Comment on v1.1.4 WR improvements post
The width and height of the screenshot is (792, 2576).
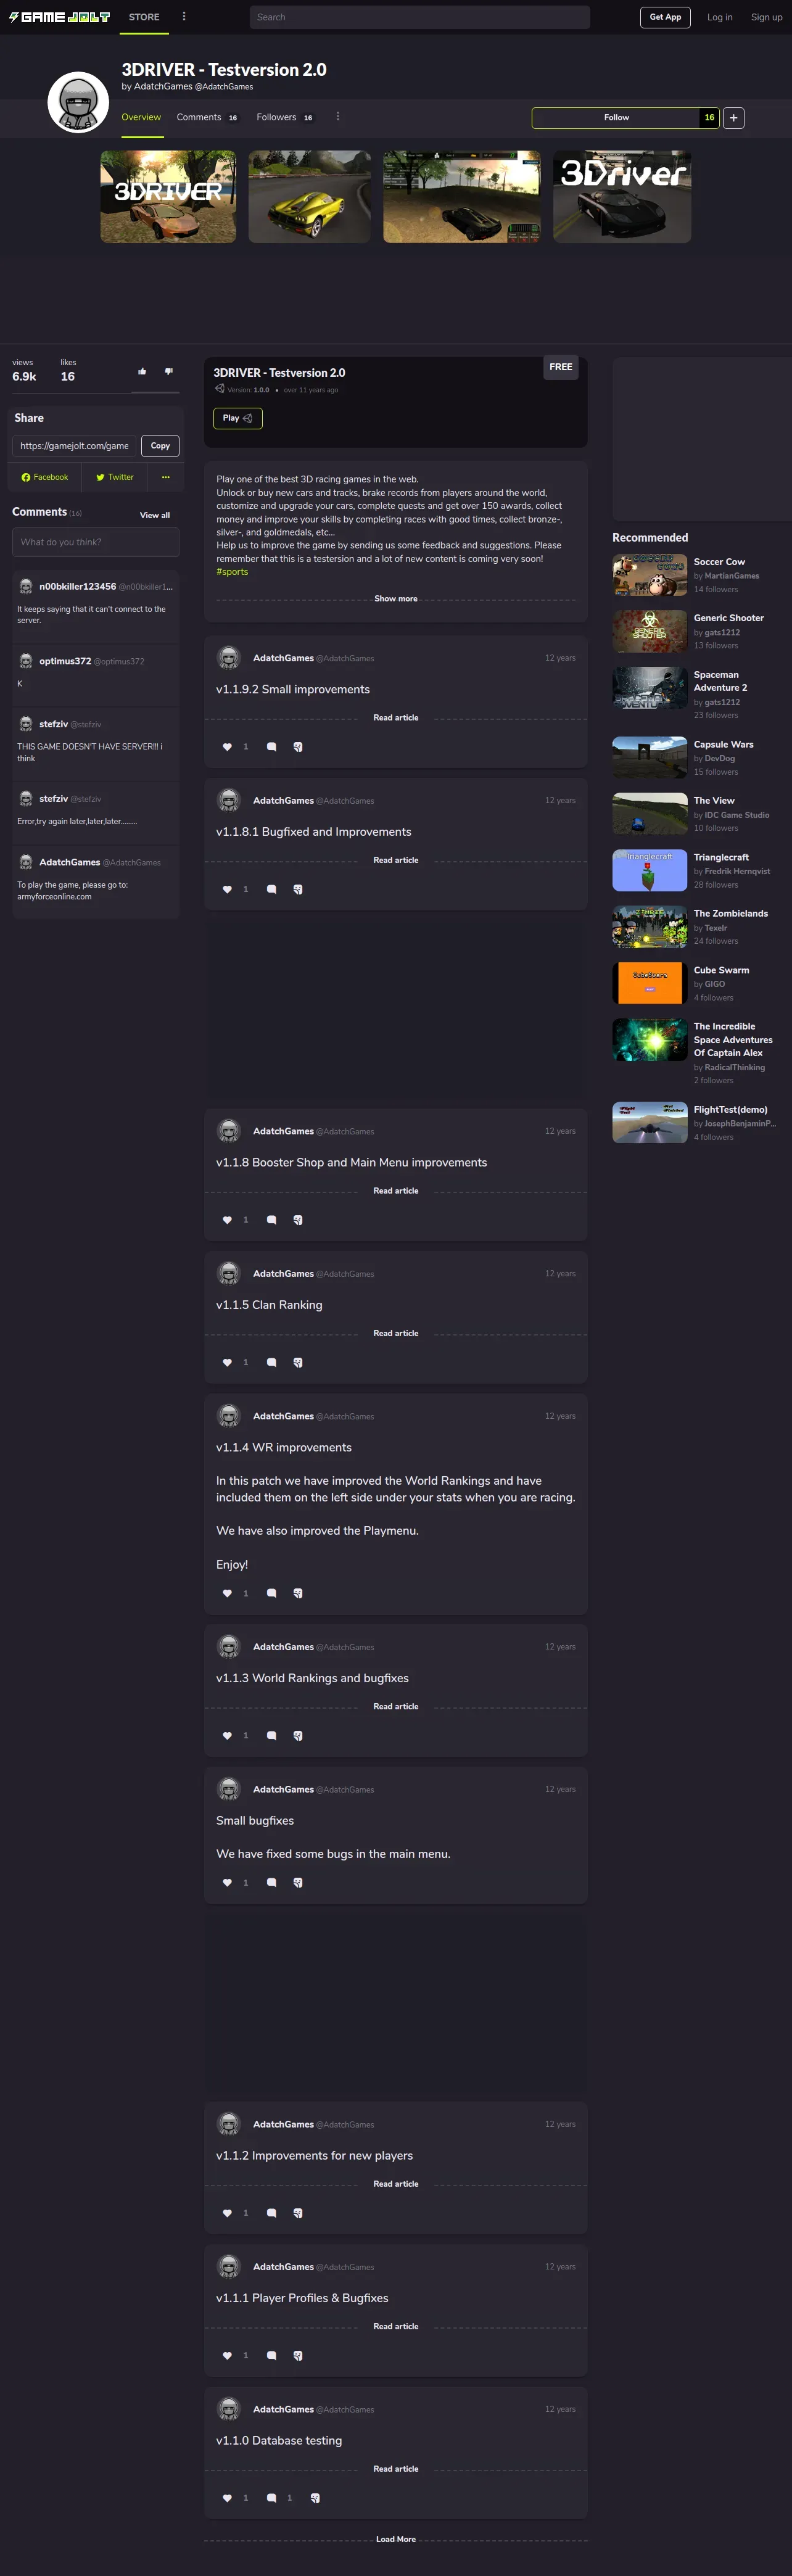pyautogui.click(x=271, y=1593)
